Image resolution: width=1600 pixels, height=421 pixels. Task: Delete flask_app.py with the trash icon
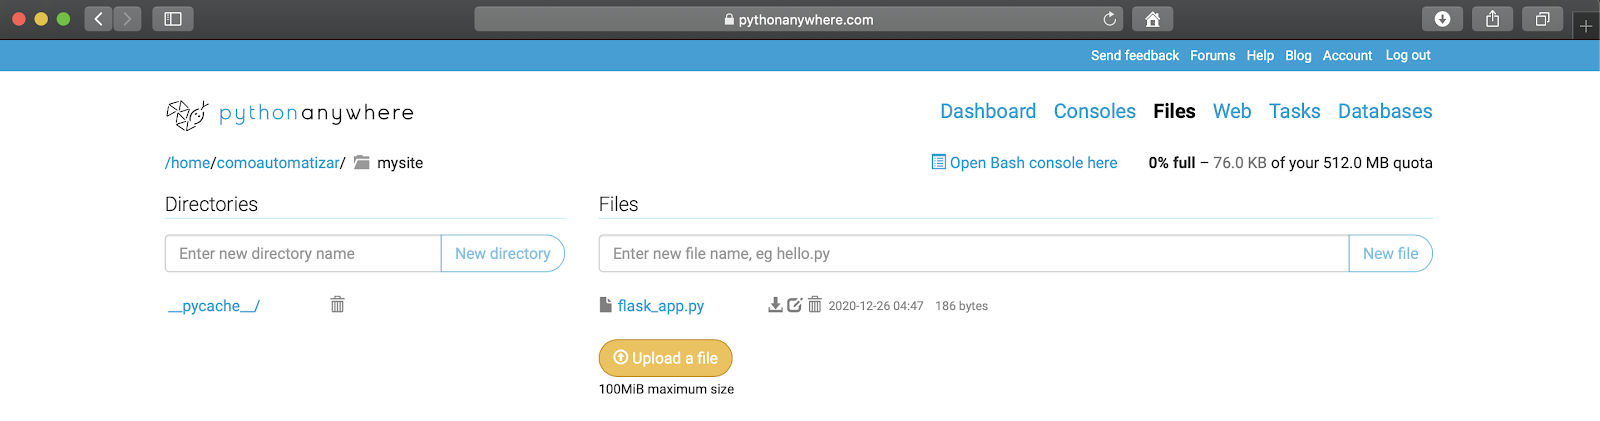point(815,305)
